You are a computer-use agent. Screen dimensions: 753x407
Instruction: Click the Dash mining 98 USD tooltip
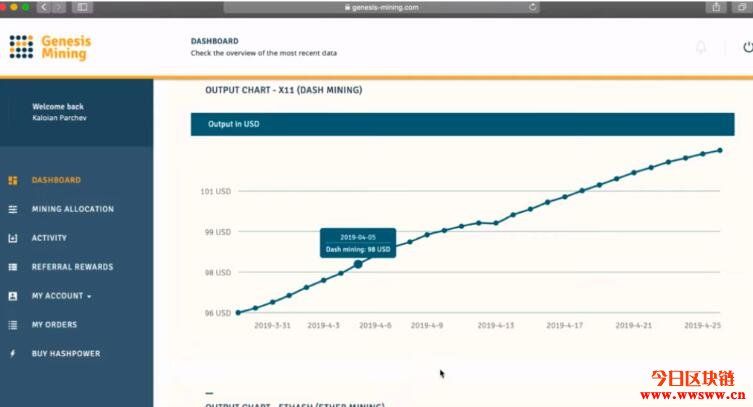click(x=358, y=243)
